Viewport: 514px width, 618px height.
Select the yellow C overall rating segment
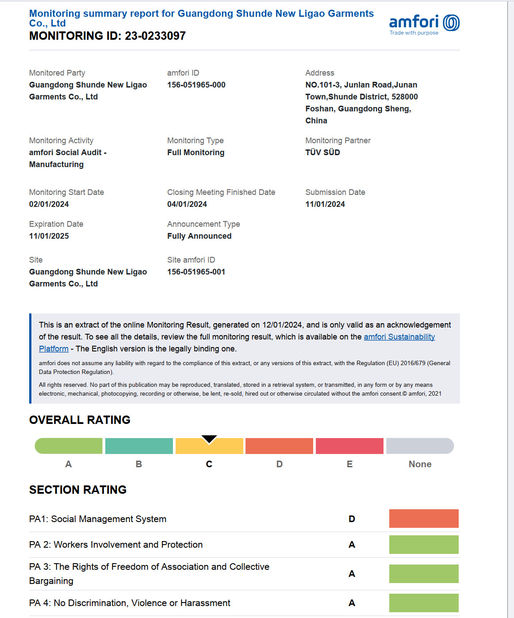coord(209,447)
